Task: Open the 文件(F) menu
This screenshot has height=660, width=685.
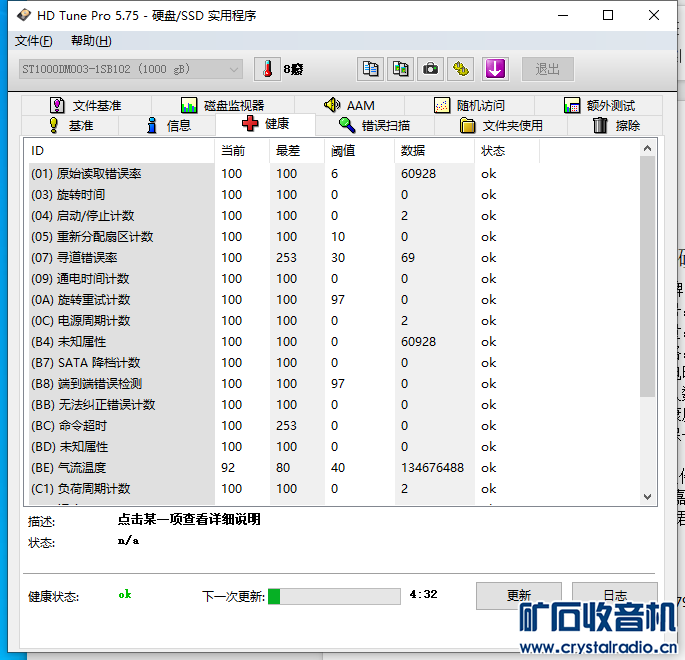Action: pos(34,41)
